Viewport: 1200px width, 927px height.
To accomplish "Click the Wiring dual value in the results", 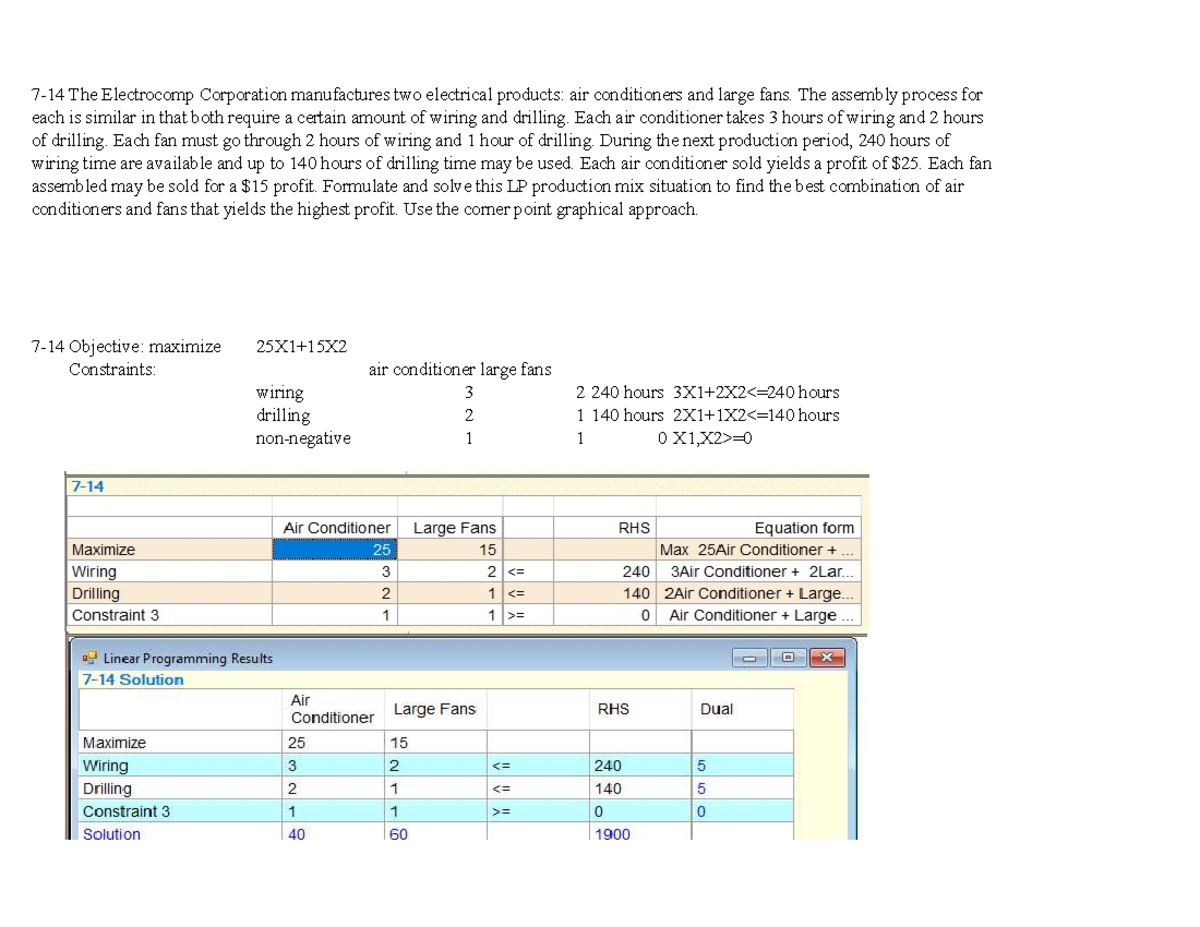I will tap(701, 766).
